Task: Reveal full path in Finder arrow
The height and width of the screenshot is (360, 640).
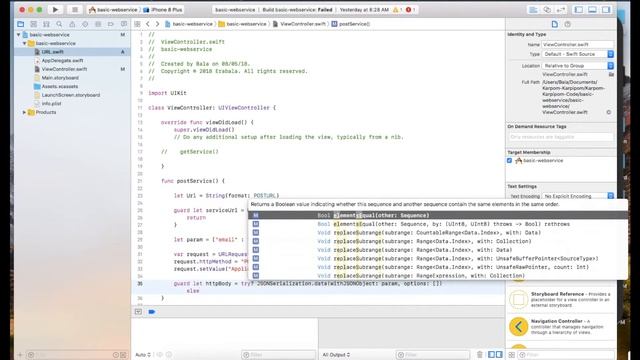Action: [x=609, y=112]
